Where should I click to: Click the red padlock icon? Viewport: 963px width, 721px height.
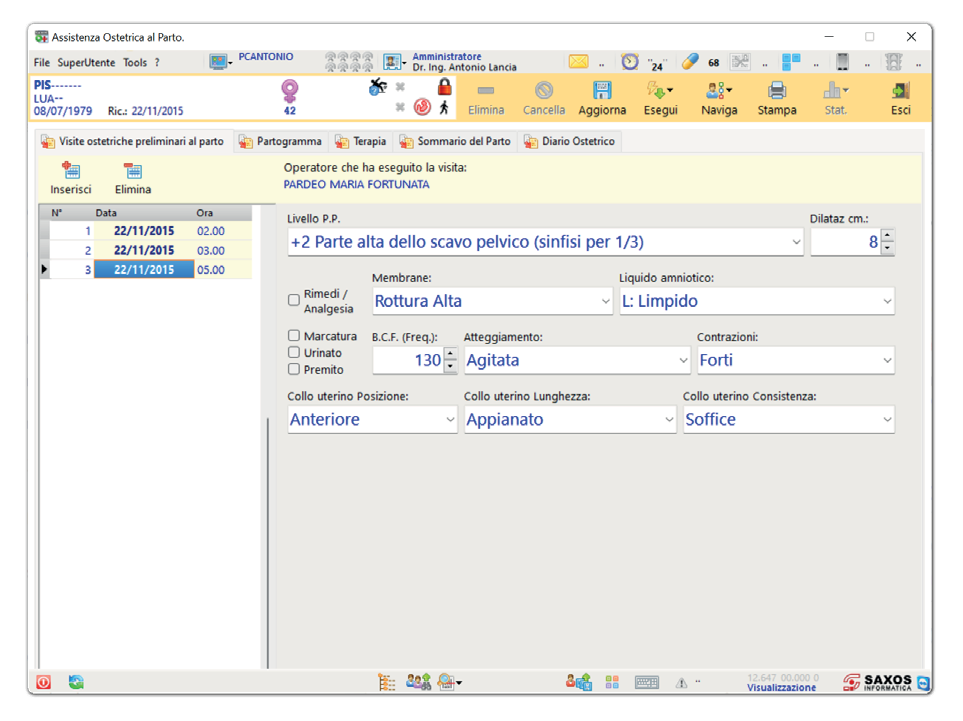pyautogui.click(x=445, y=87)
